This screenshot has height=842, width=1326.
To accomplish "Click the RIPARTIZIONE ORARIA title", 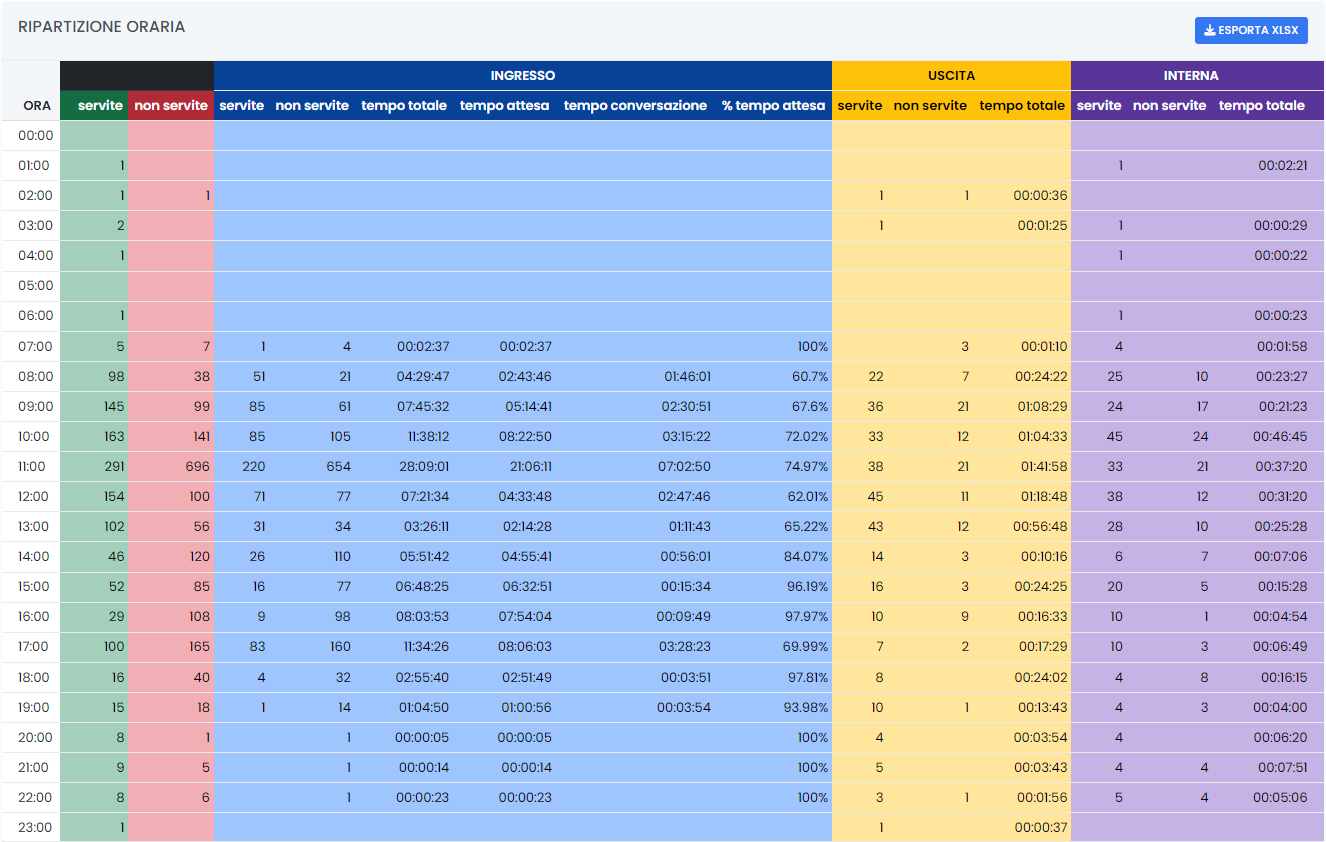I will (x=101, y=27).
